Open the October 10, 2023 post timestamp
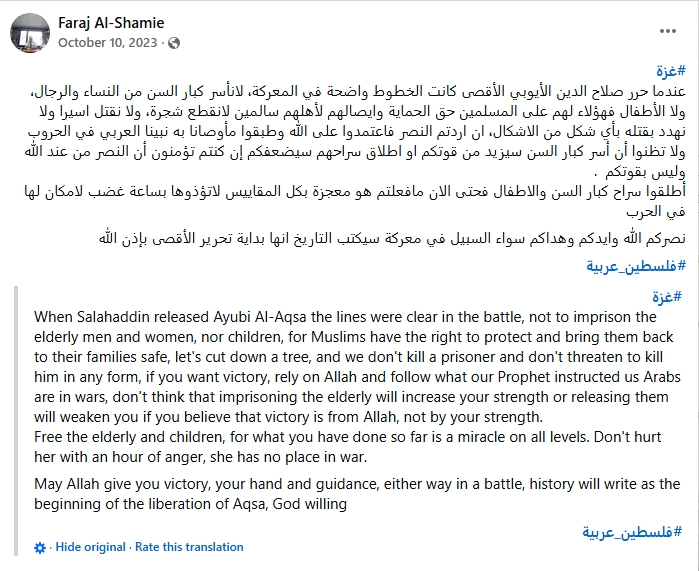This screenshot has height=571, width=699. pyautogui.click(x=109, y=43)
